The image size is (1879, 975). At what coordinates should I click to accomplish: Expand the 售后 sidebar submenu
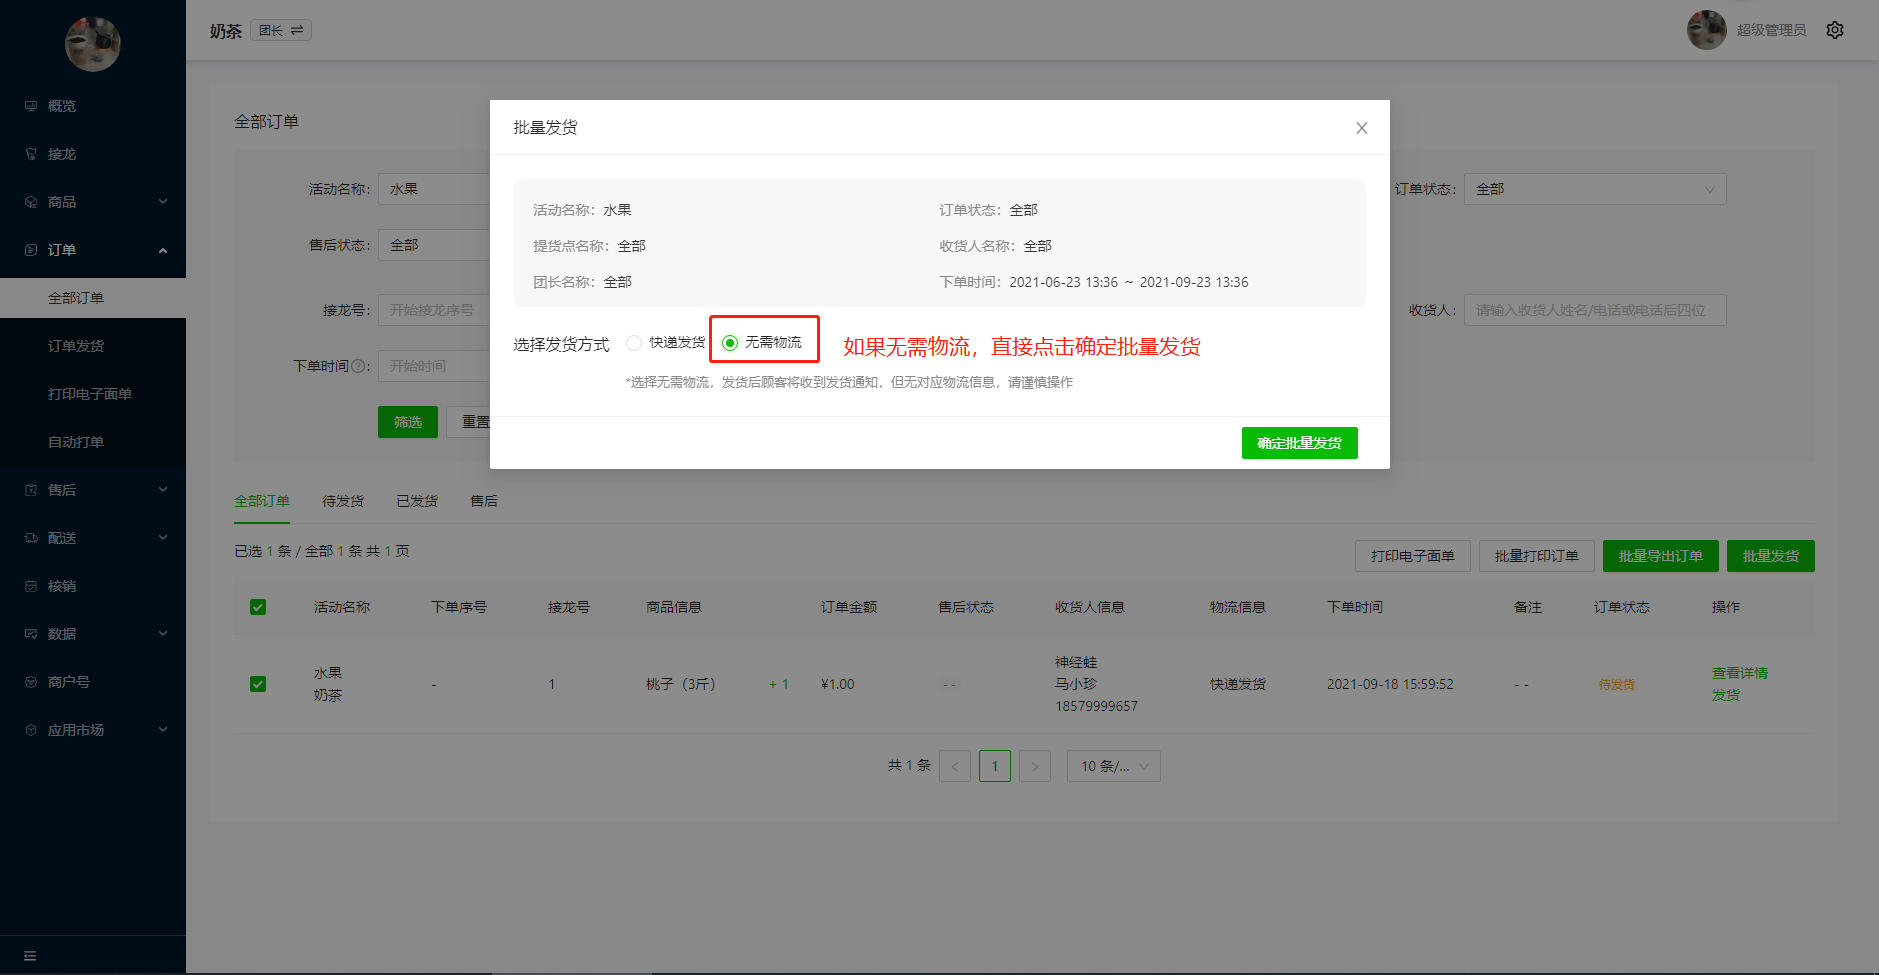click(163, 490)
